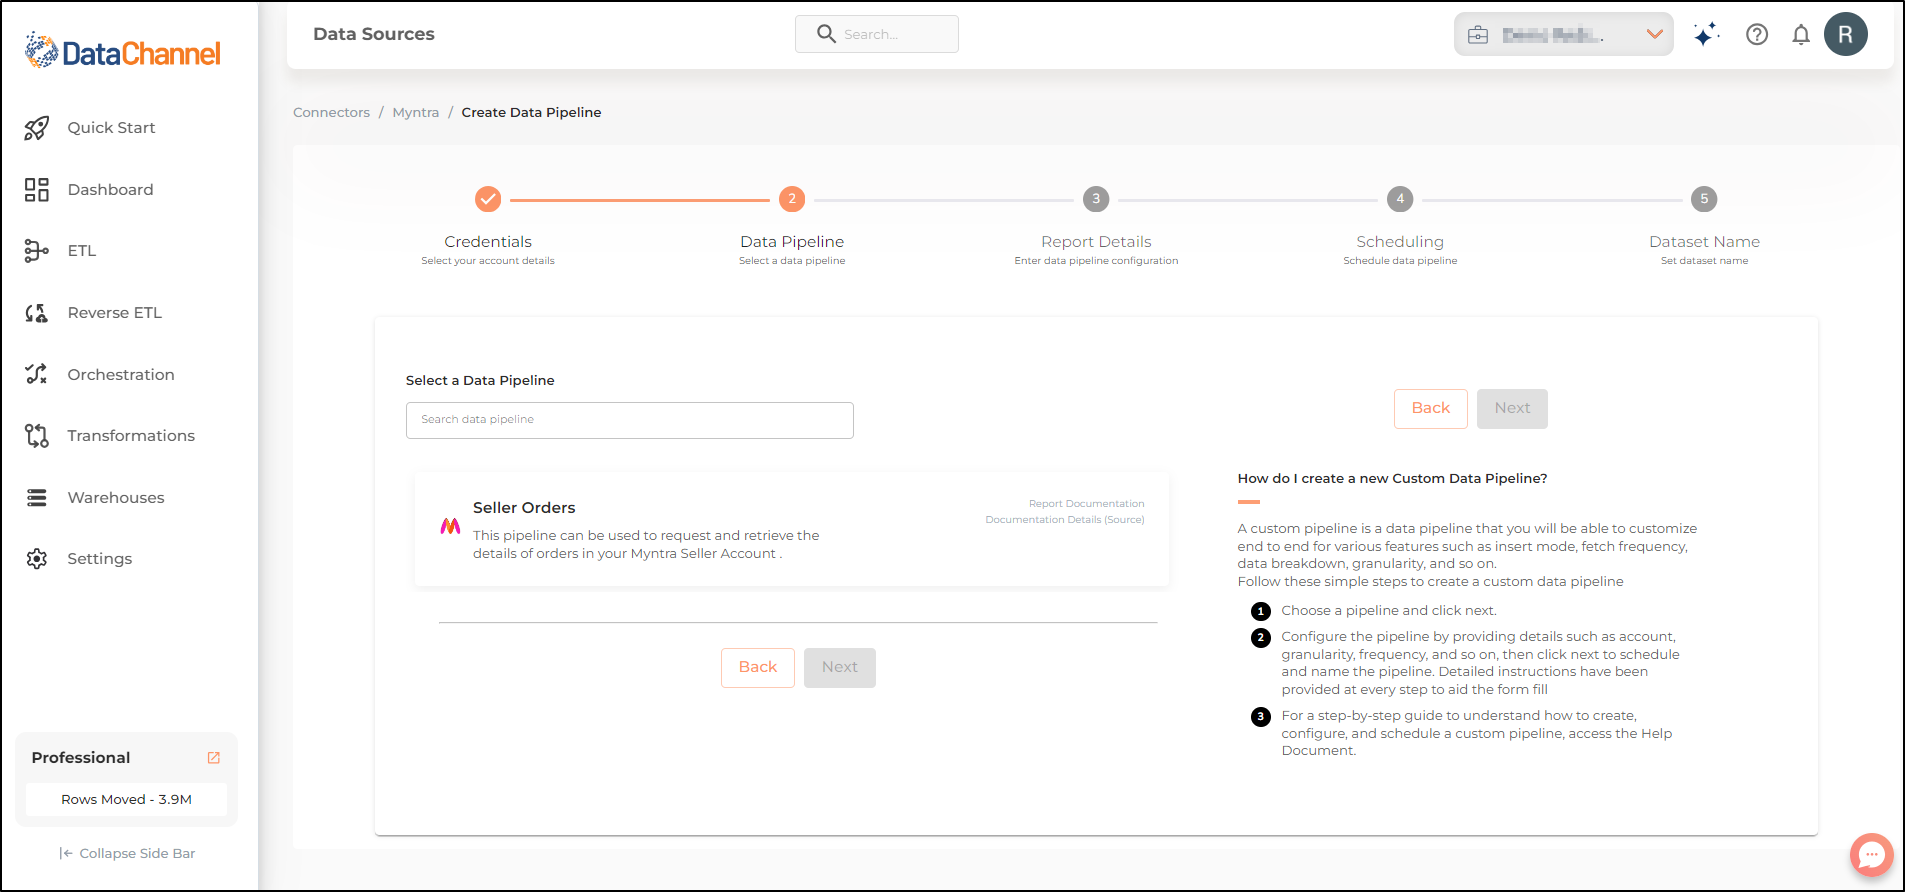This screenshot has width=1905, height=892.
Task: Open the AI sparkle assistant icon
Action: click(x=1706, y=35)
